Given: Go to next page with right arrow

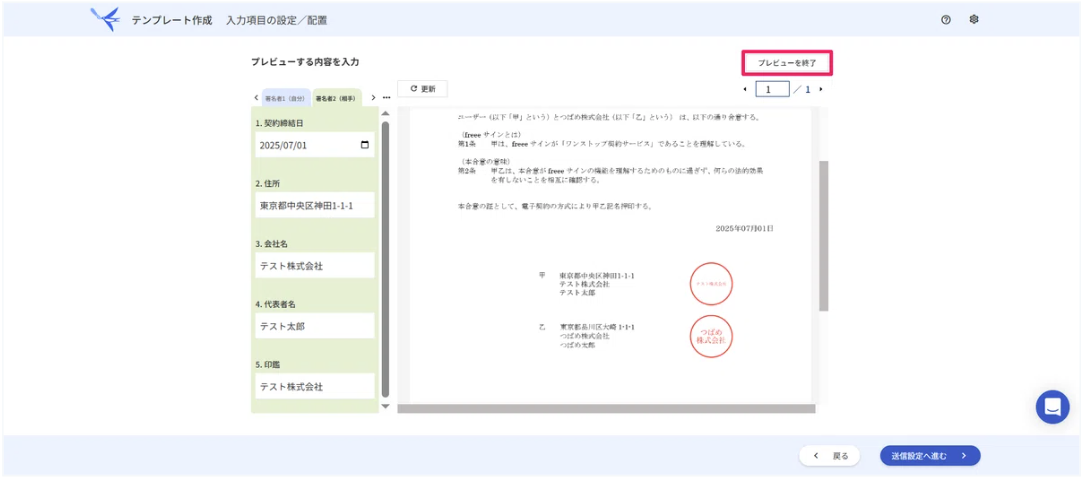Looking at the screenshot, I should tap(821, 90).
